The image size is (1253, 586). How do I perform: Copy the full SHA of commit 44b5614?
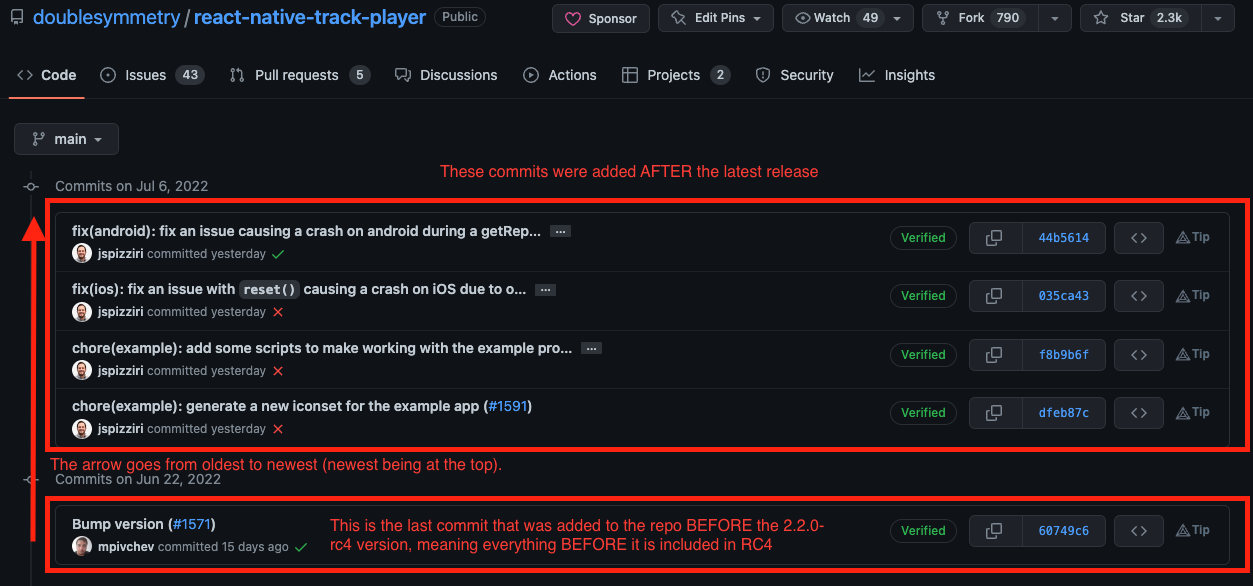995,237
